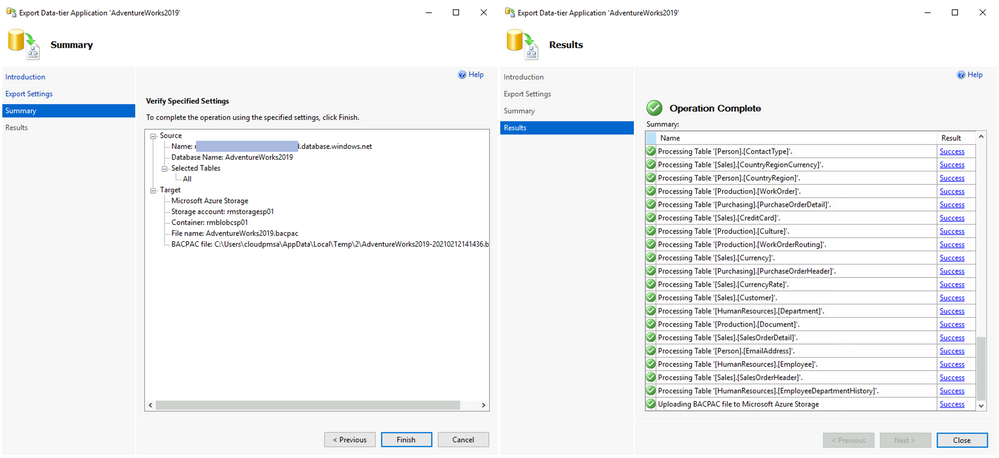
Task: Select 'All' under Selected Tables
Action: point(187,179)
